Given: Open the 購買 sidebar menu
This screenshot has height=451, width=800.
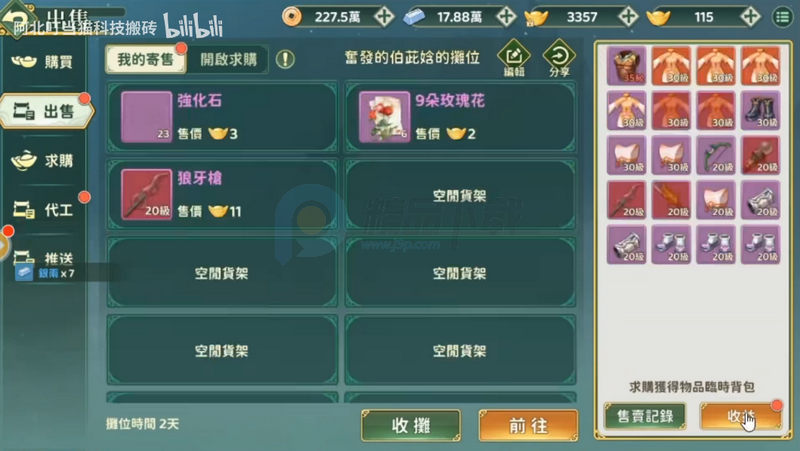Looking at the screenshot, I should pos(43,62).
